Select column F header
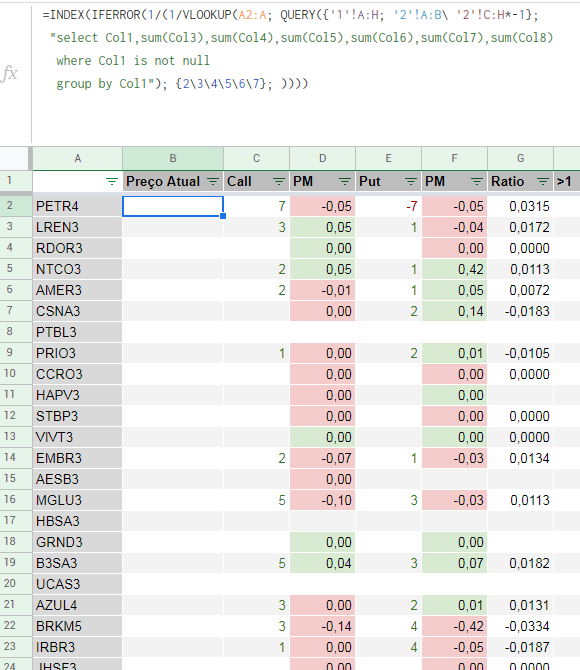Image resolution: width=580 pixels, height=670 pixels. coord(454,159)
